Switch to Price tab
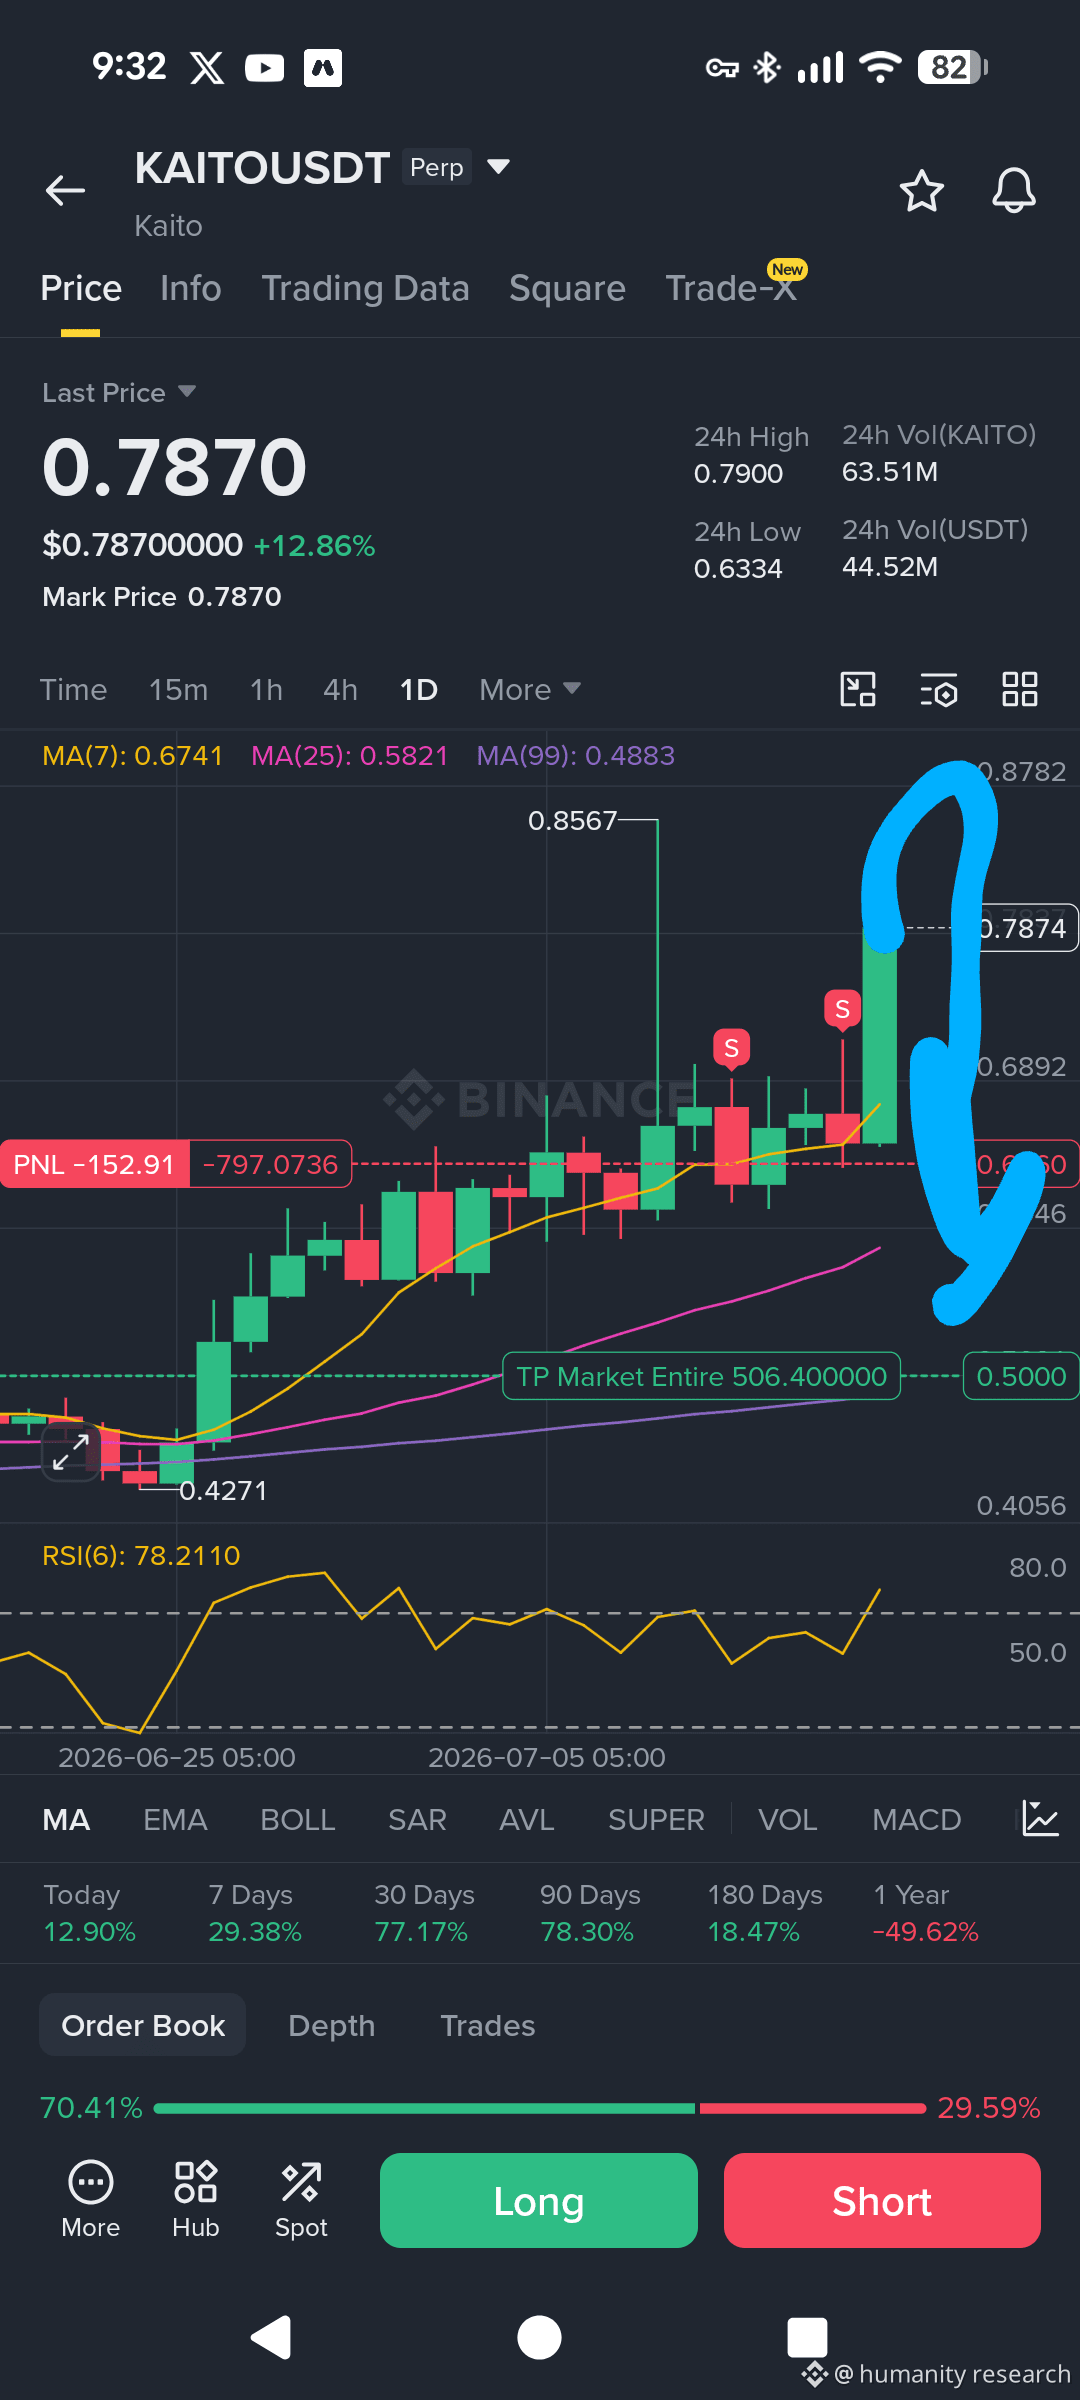This screenshot has width=1080, height=2400. coord(81,289)
